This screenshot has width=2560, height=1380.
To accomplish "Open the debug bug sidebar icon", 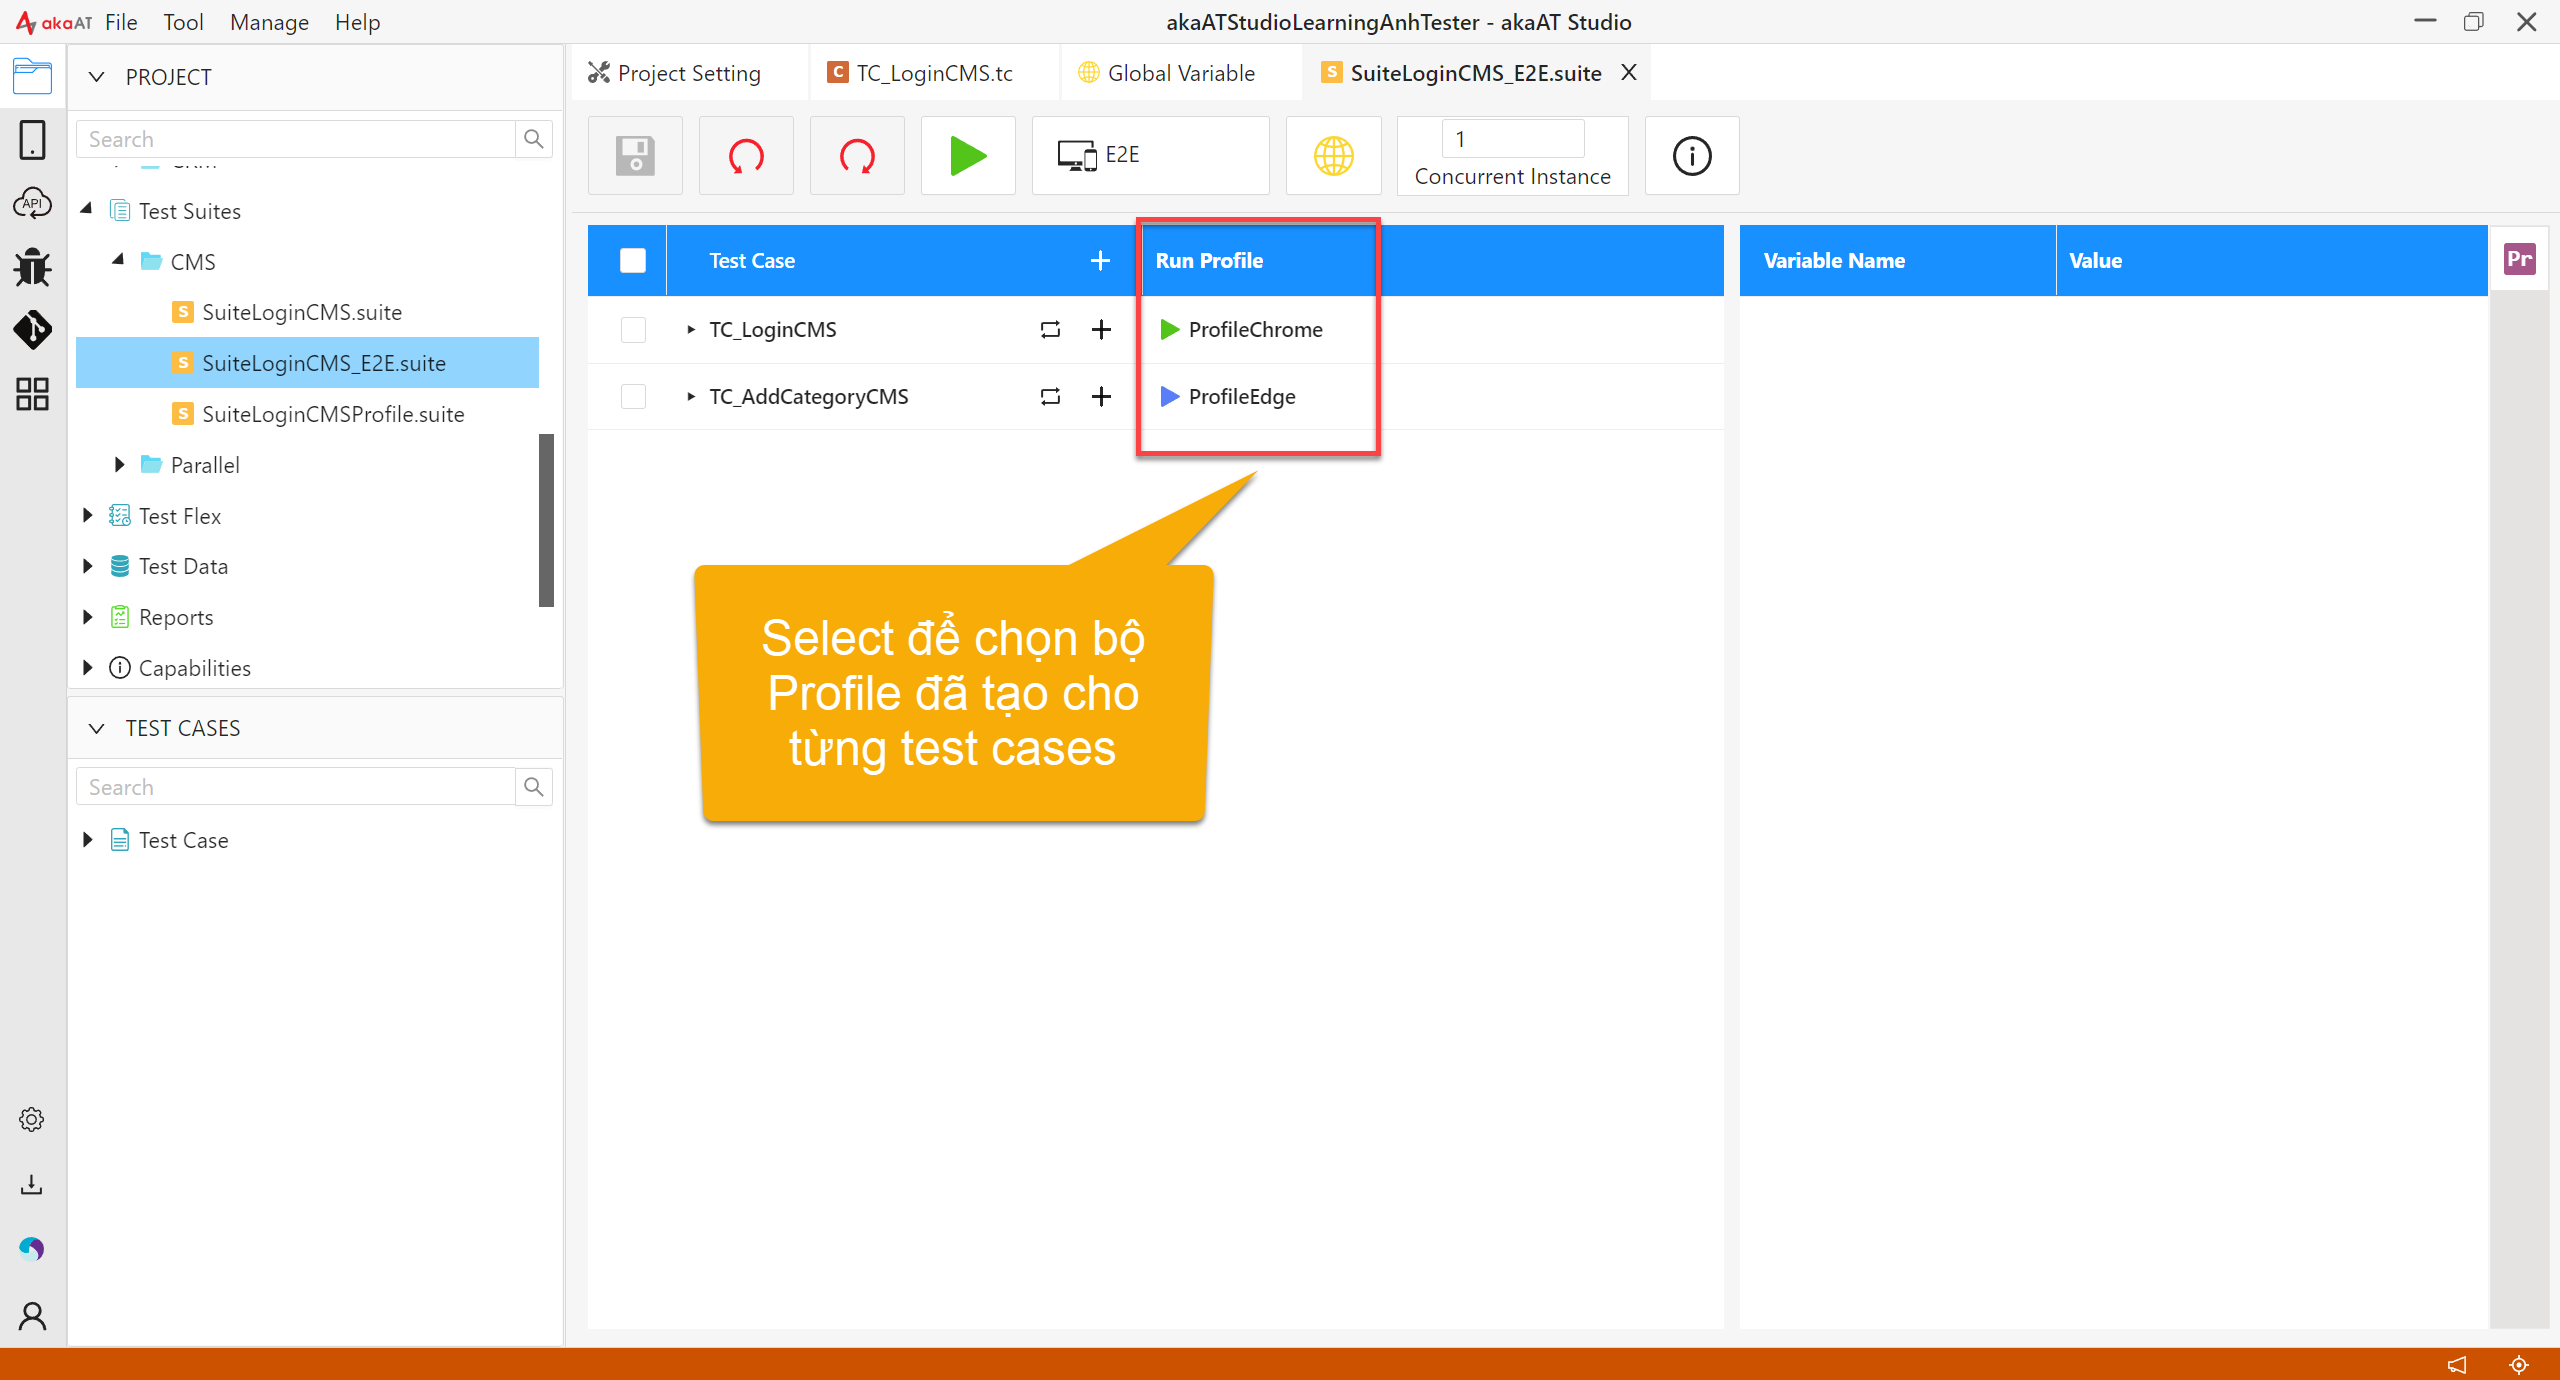I will point(32,267).
